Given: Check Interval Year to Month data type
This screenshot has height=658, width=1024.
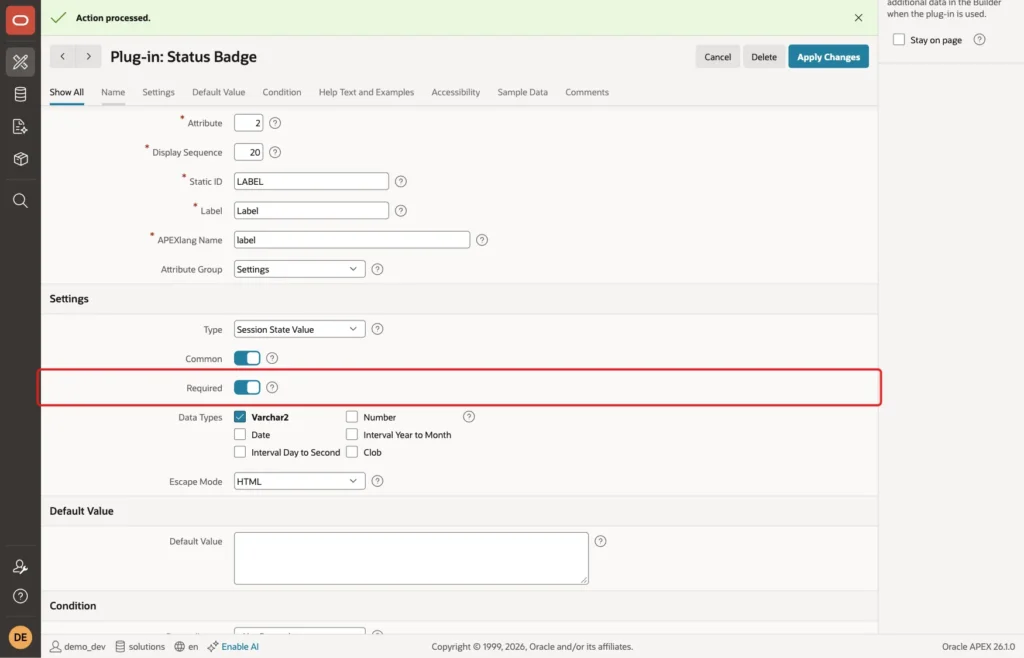Looking at the screenshot, I should pos(352,434).
